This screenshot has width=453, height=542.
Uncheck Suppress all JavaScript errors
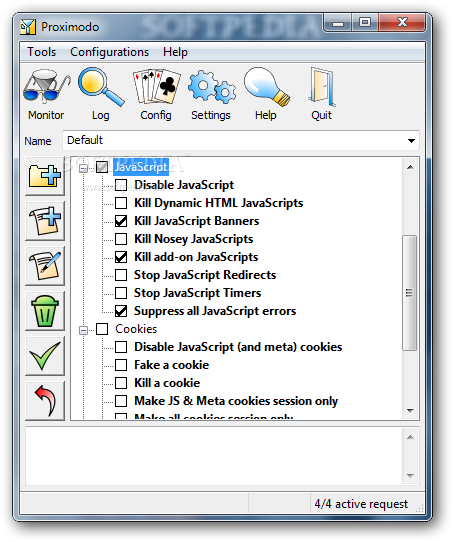click(121, 311)
